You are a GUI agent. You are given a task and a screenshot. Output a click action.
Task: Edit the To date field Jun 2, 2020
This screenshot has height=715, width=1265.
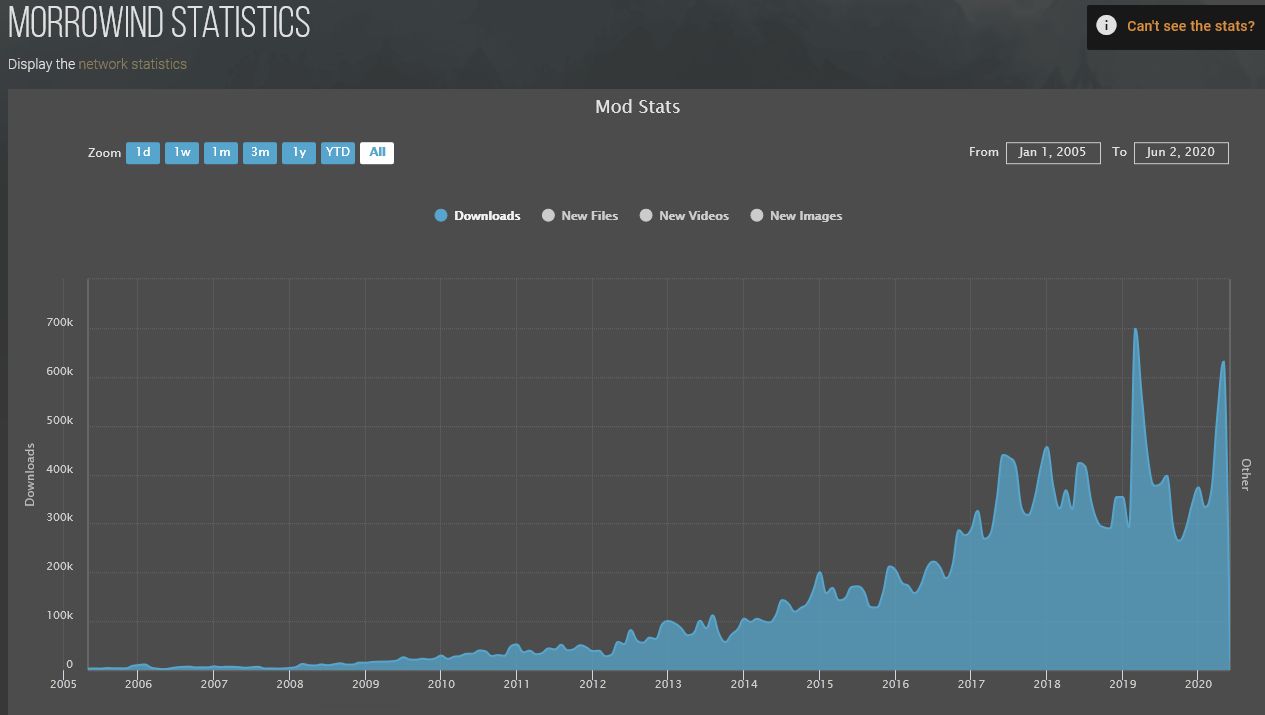(1181, 152)
